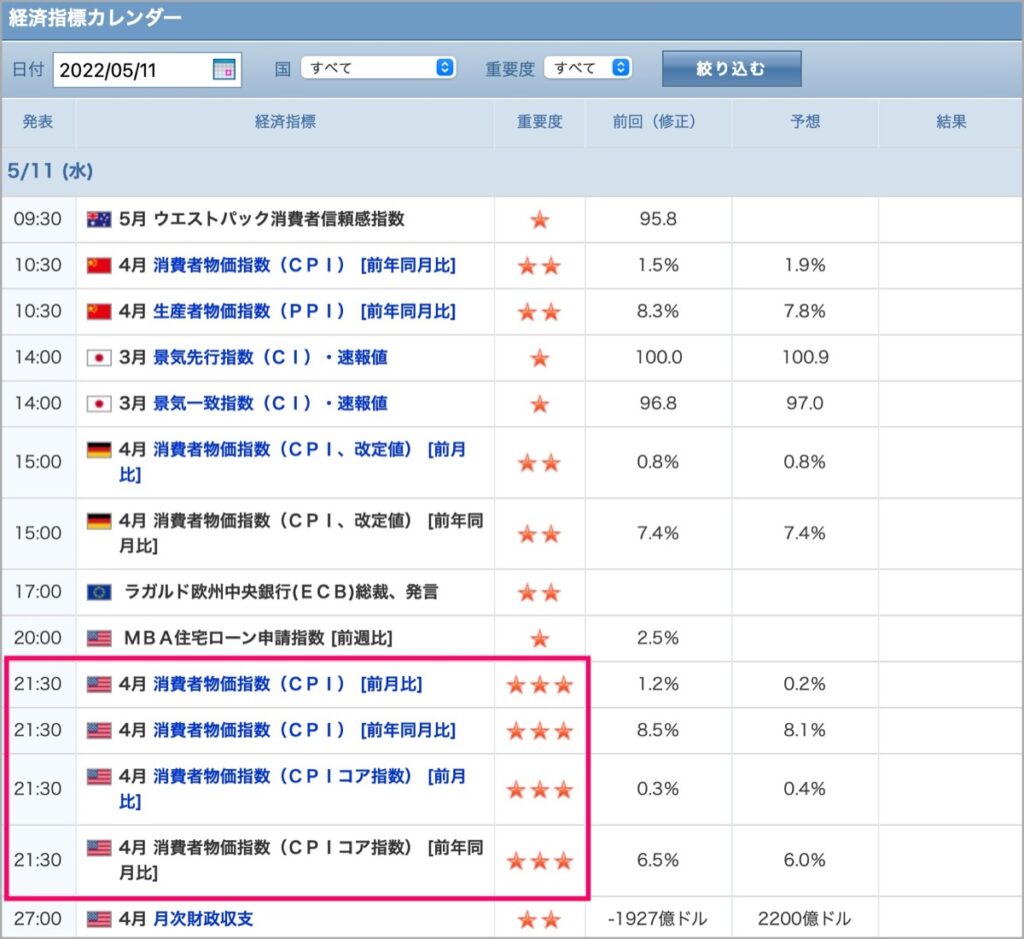1024x939 pixels.
Task: Click the 結果 column header
Action: tap(951, 121)
